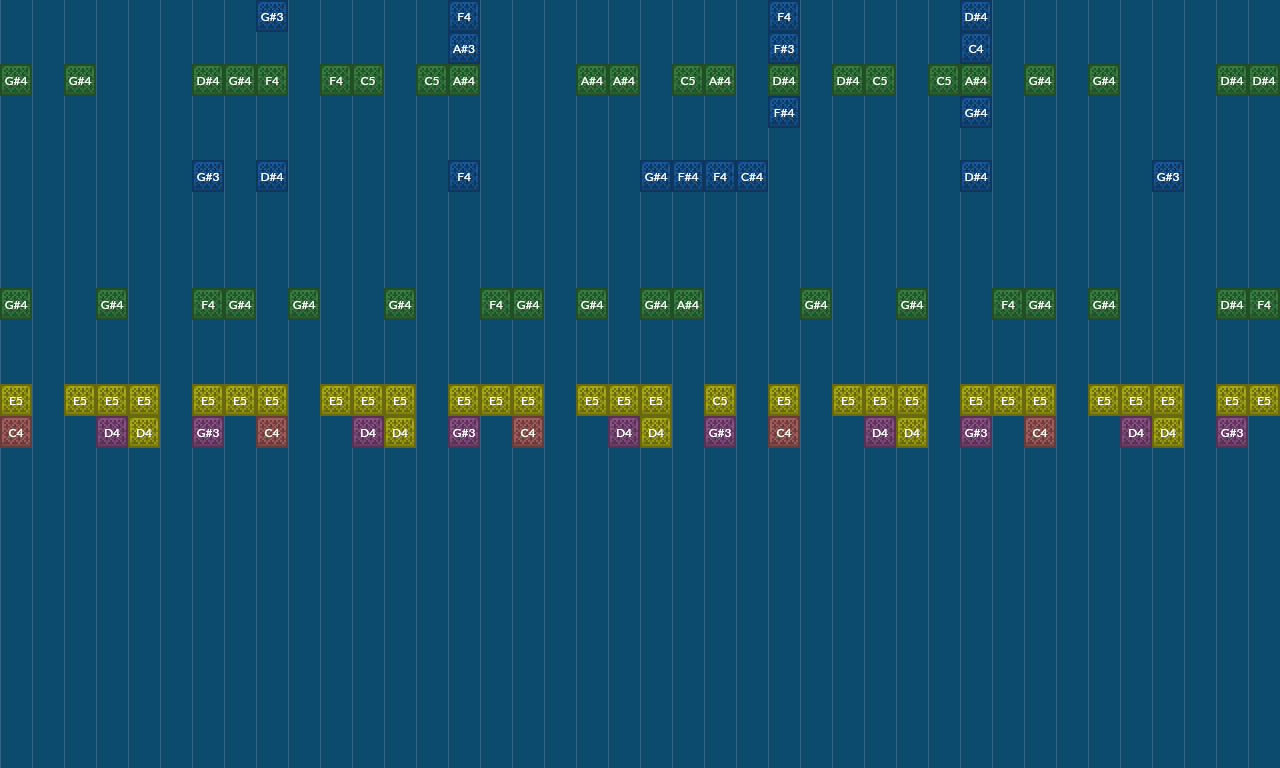Click the blue C#4 note block
Screen dimensions: 1280x768
click(x=752, y=177)
